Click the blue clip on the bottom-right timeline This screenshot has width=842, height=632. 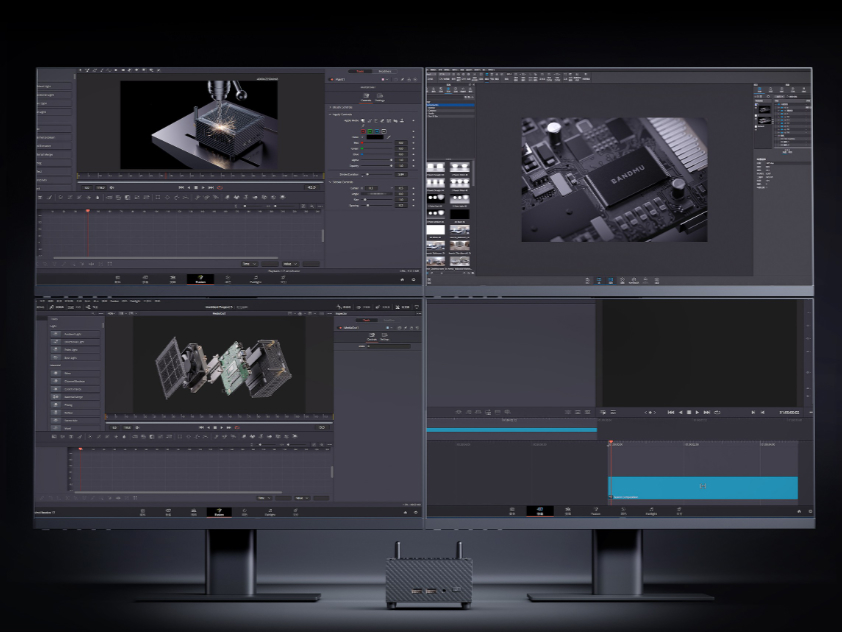tap(702, 487)
